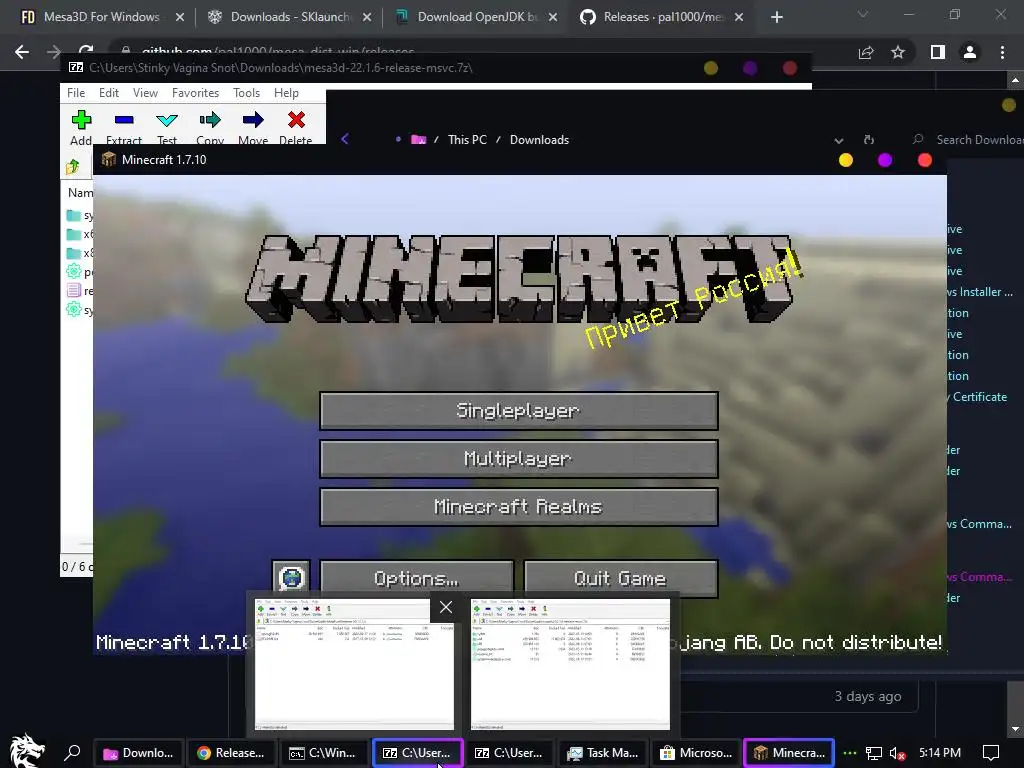Open Chrome's side panel
Image resolution: width=1024 pixels, height=768 pixels.
(x=938, y=52)
